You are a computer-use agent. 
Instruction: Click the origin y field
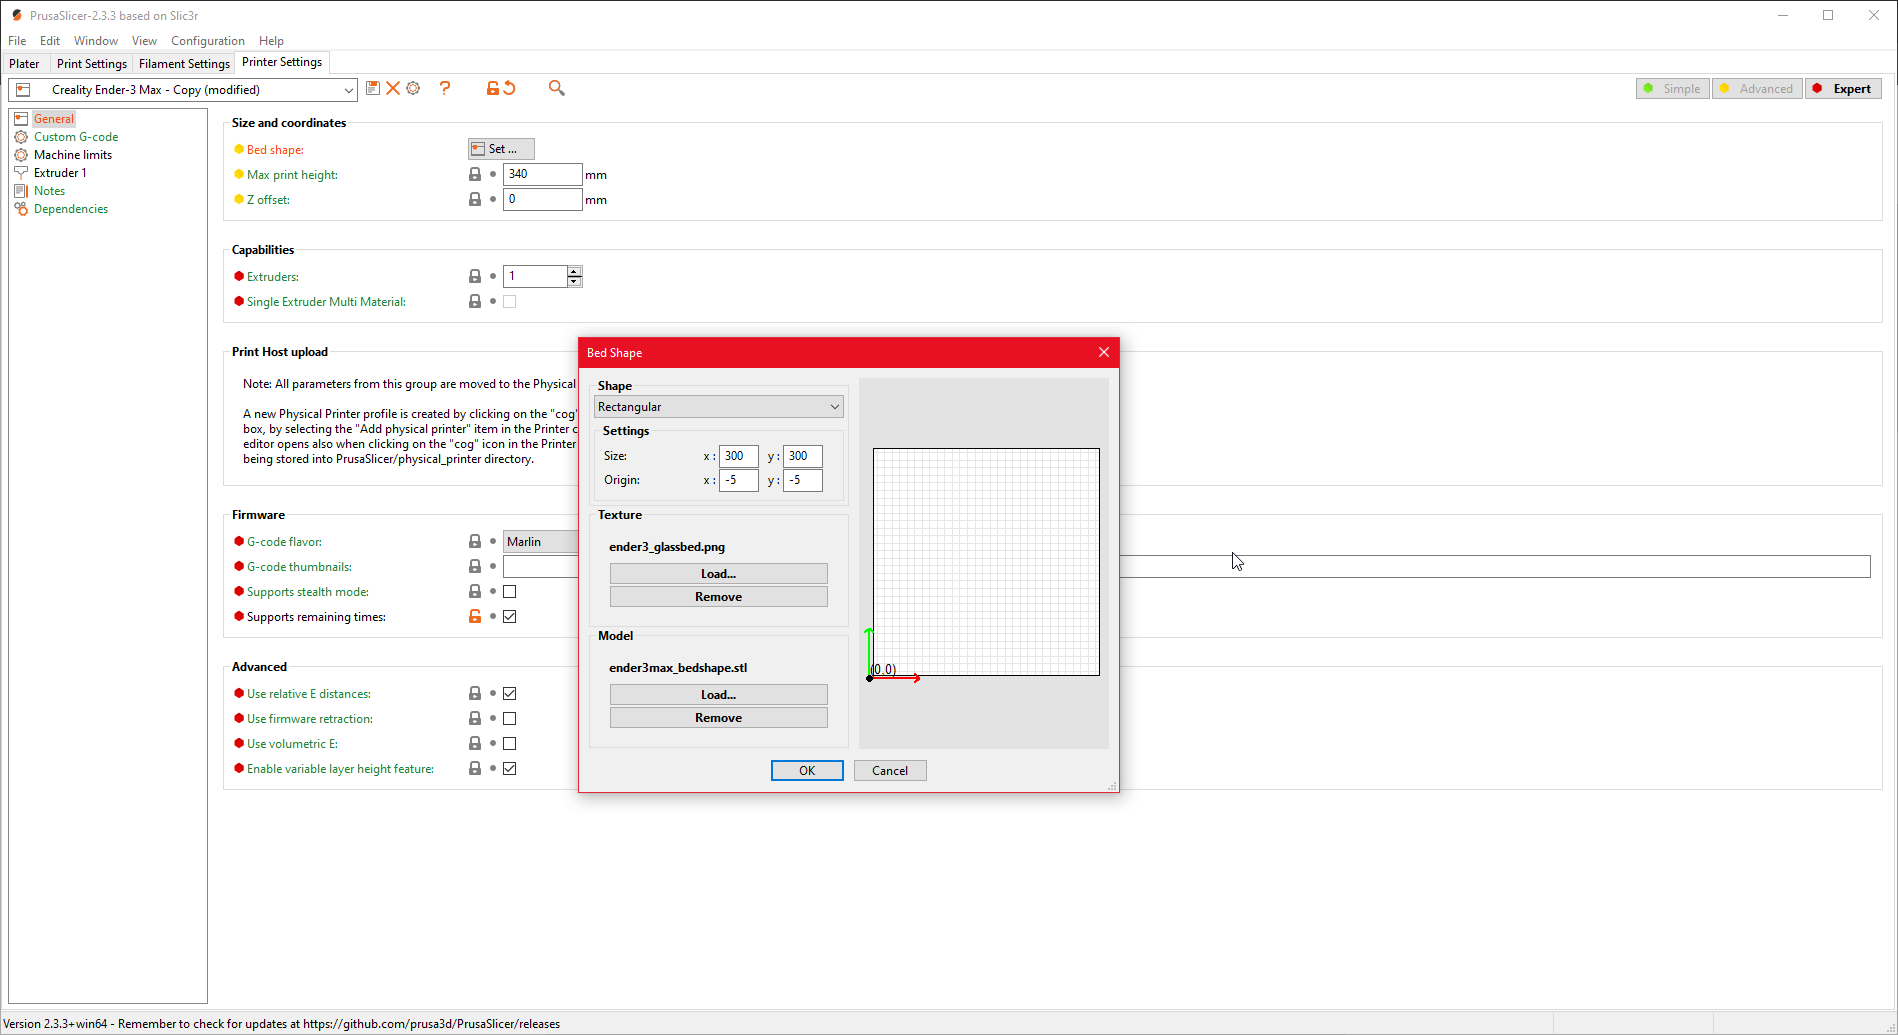(803, 480)
